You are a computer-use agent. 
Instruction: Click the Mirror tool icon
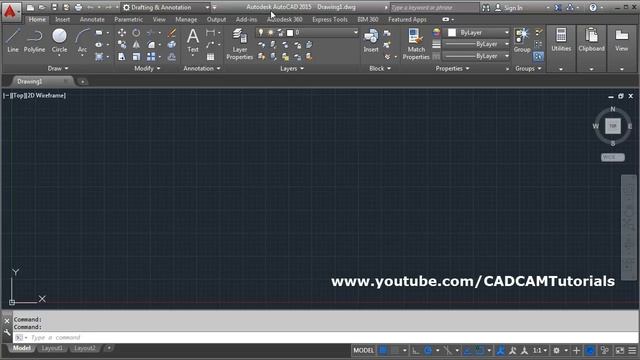(136, 44)
